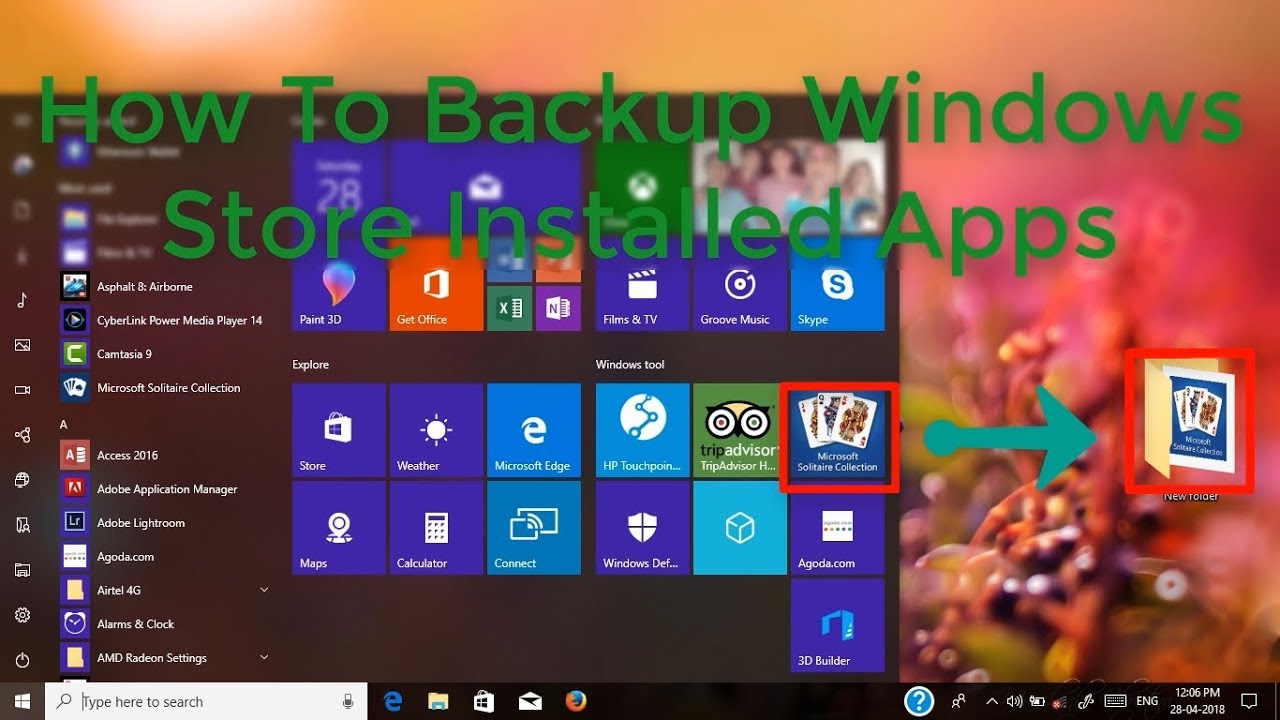Viewport: 1280px width, 720px height.
Task: Open the light-blue 3D cube tile
Action: click(x=740, y=528)
